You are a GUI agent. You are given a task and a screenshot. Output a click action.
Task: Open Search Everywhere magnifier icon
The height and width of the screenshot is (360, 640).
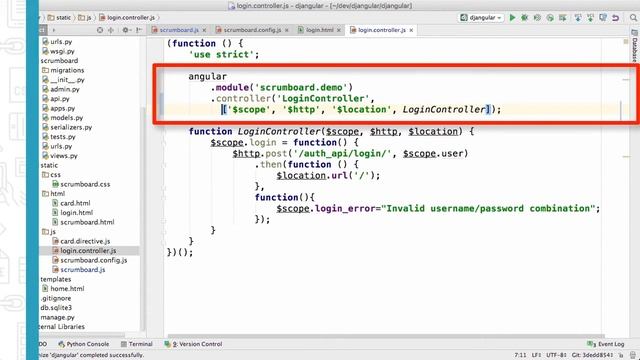[633, 18]
